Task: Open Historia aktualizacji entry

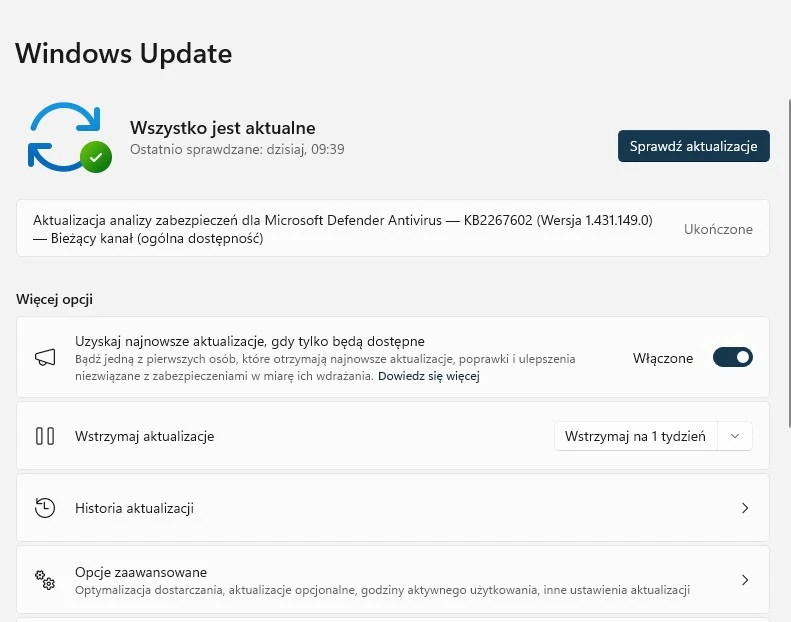Action: 393,508
